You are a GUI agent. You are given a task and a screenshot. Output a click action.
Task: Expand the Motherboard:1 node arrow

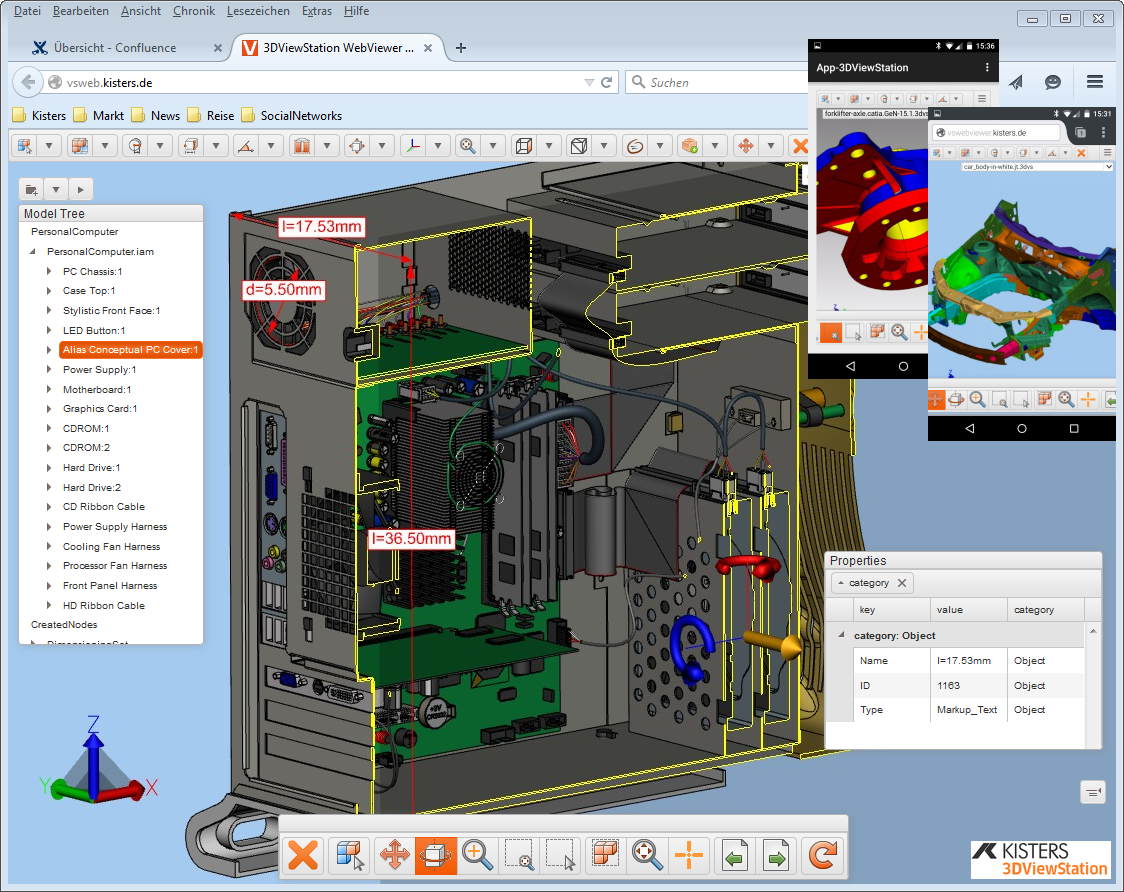pyautogui.click(x=49, y=390)
